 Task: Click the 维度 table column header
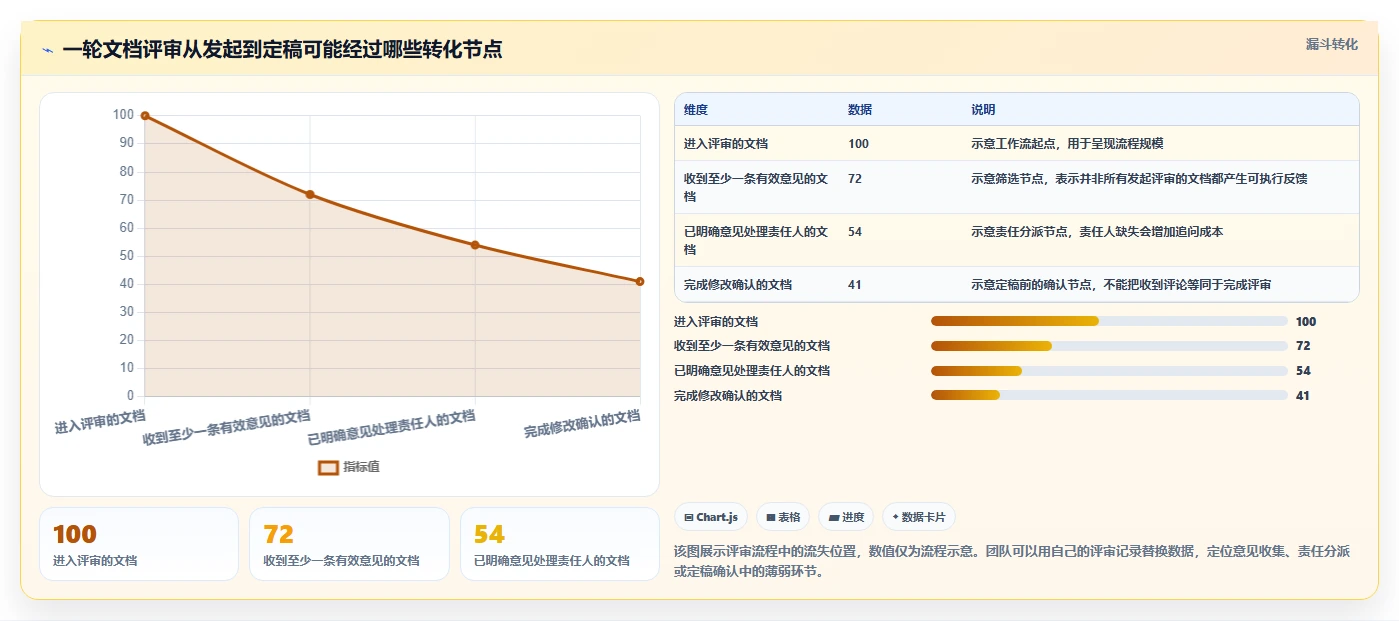(x=696, y=110)
